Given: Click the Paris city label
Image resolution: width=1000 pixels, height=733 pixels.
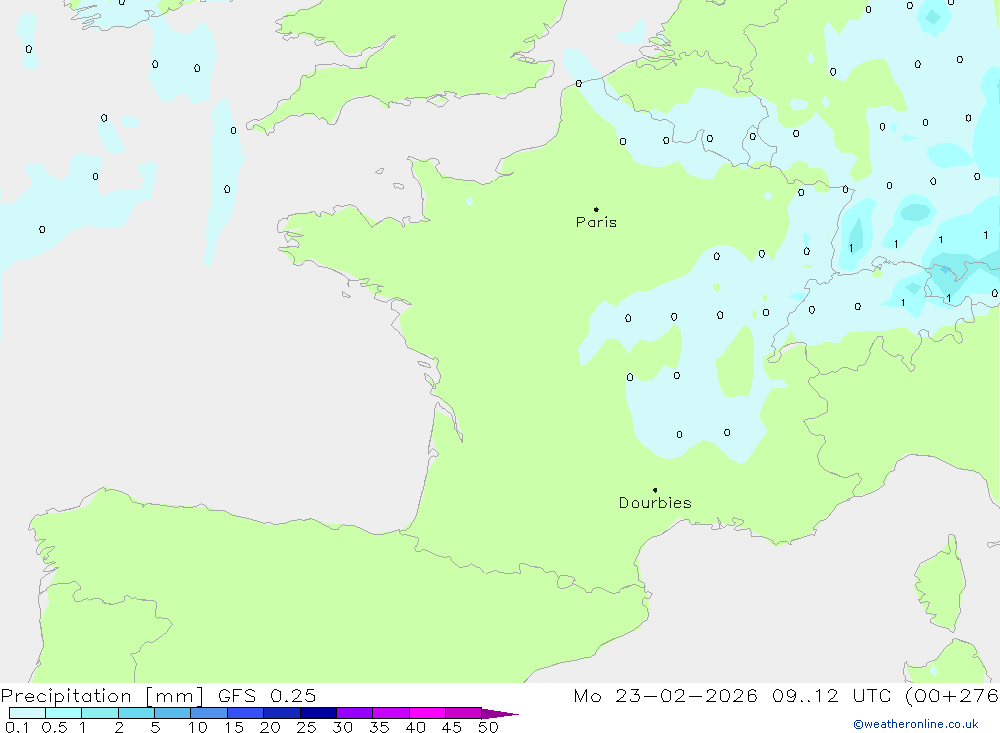Looking at the screenshot, I should tap(596, 222).
